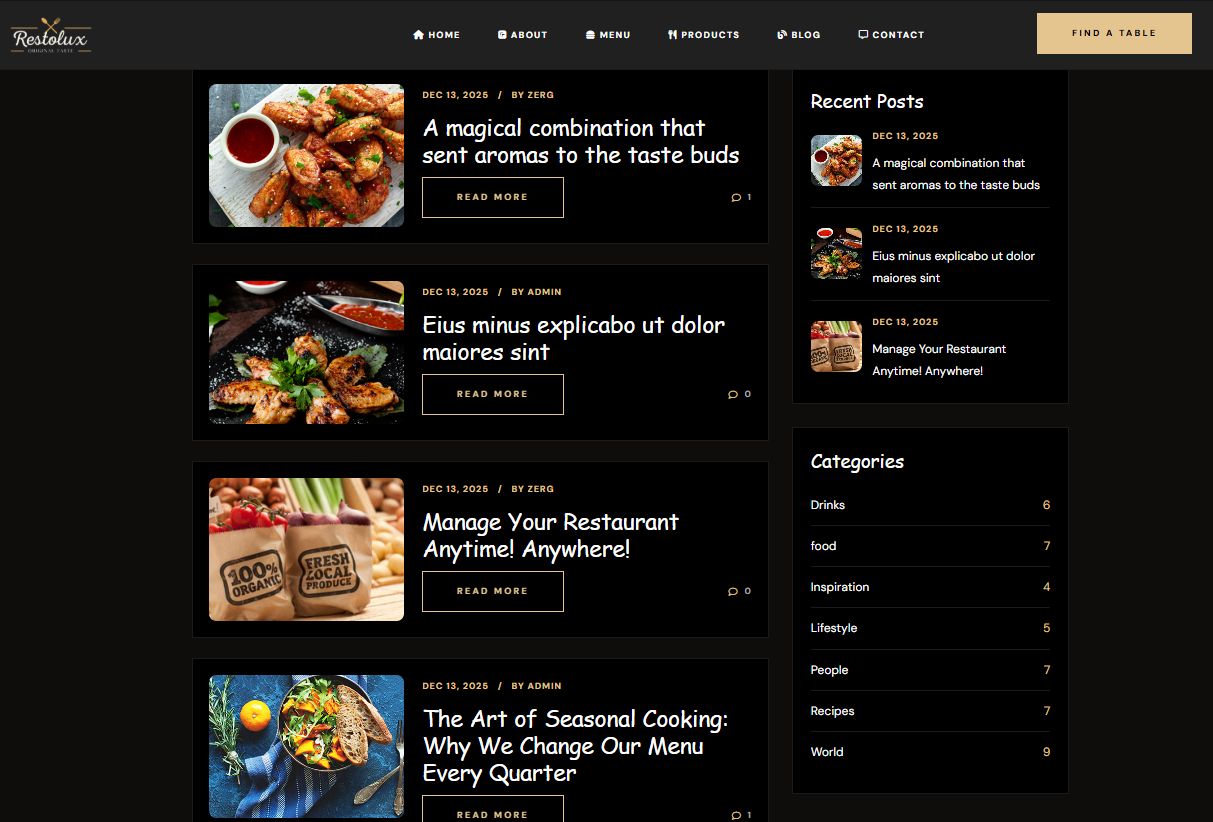Click the Products fork-knife icon
The image size is (1213, 822).
point(673,35)
